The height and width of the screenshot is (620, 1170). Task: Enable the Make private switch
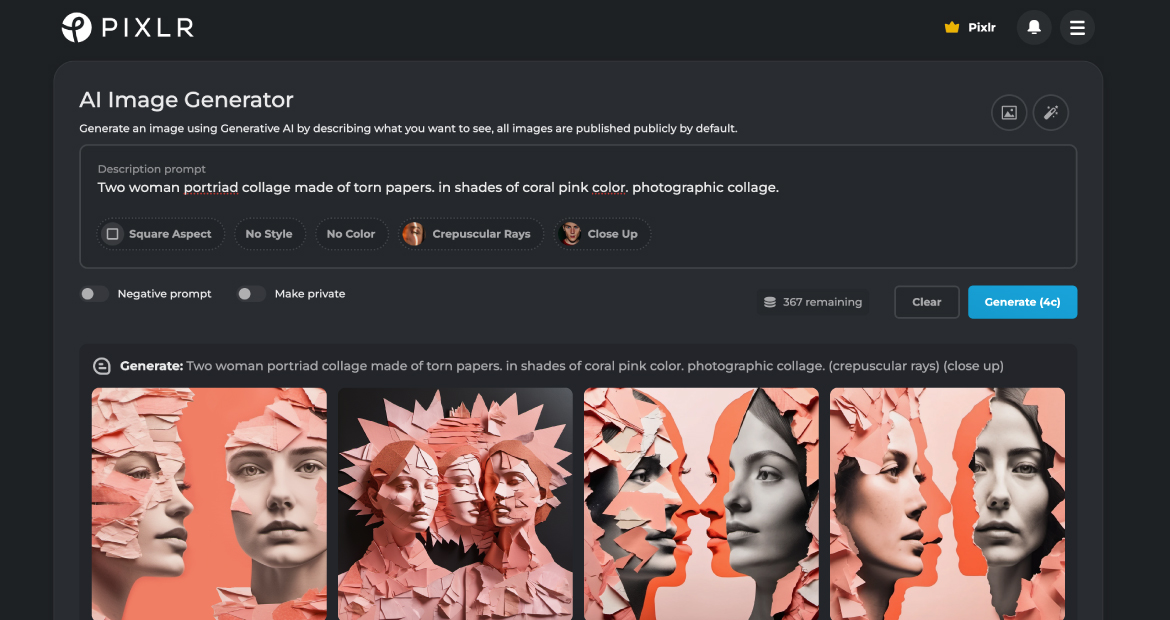point(251,293)
